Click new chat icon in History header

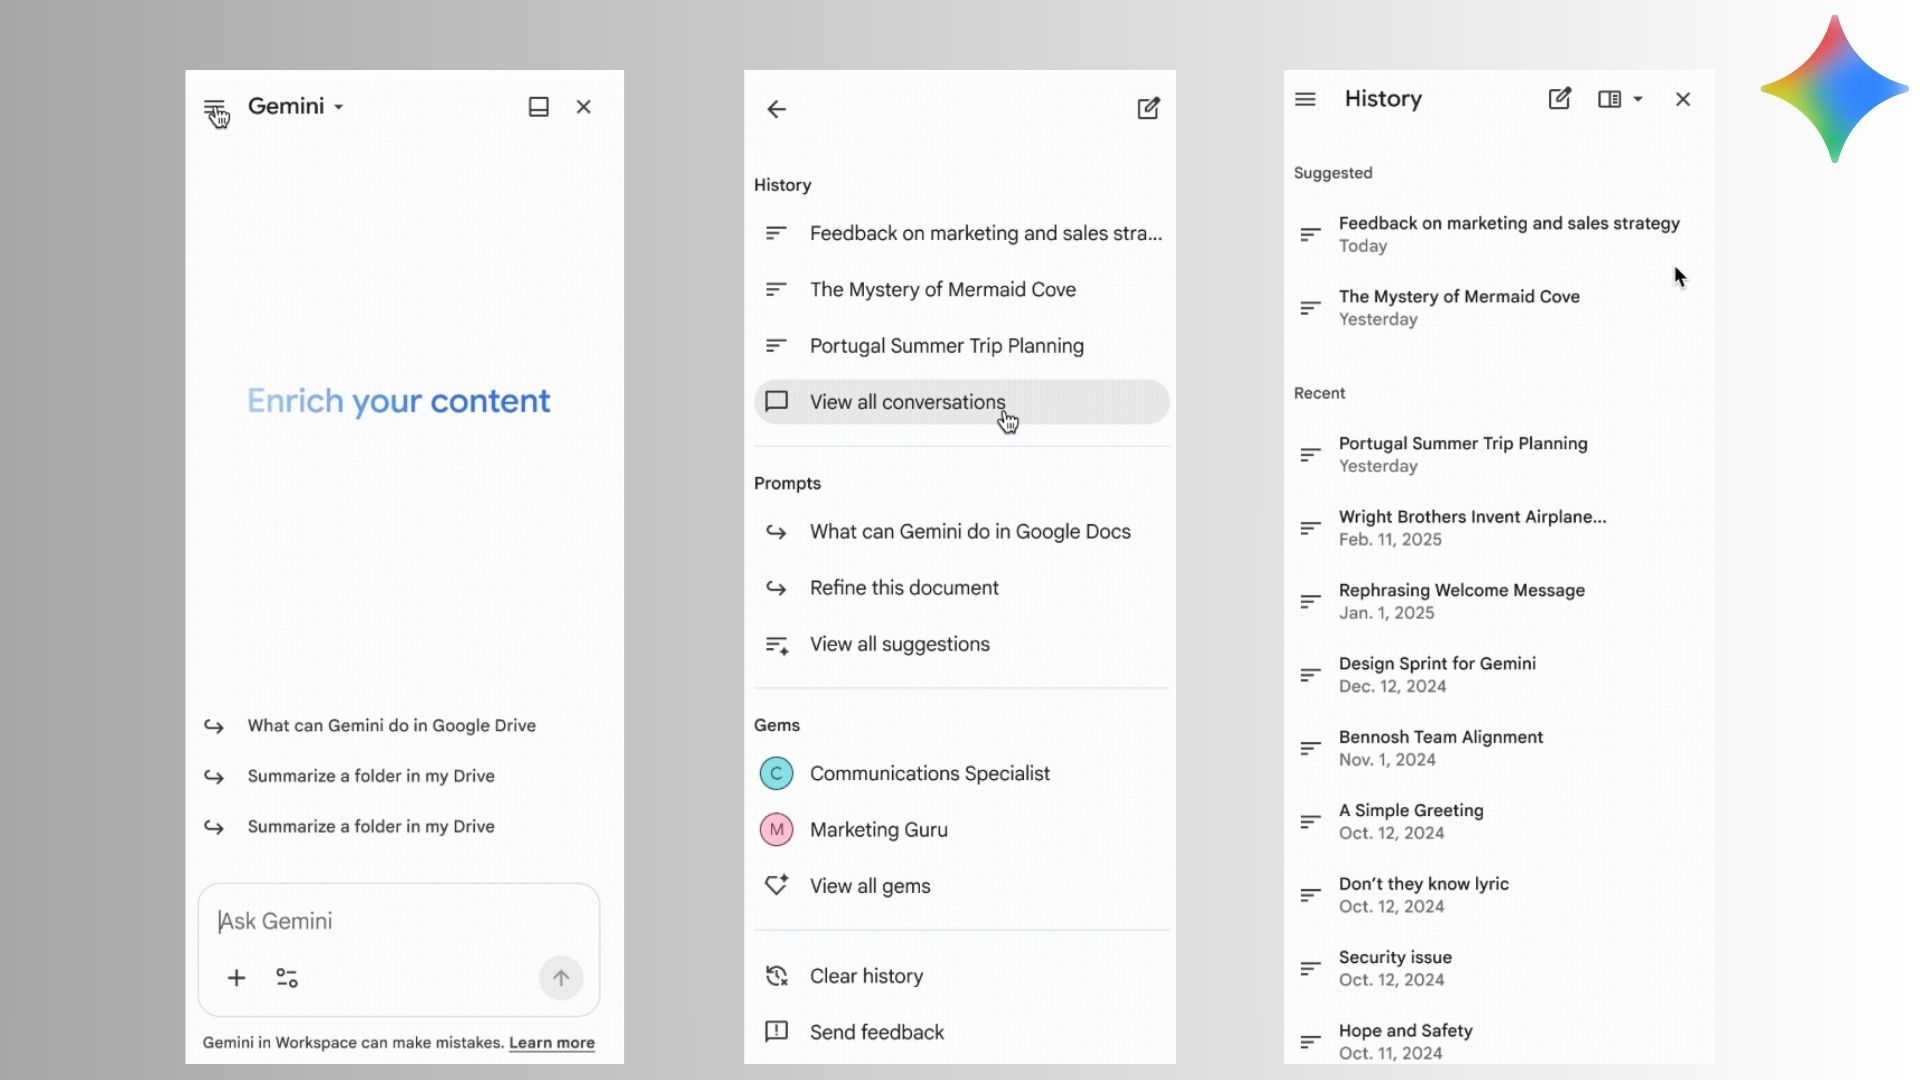click(1559, 99)
